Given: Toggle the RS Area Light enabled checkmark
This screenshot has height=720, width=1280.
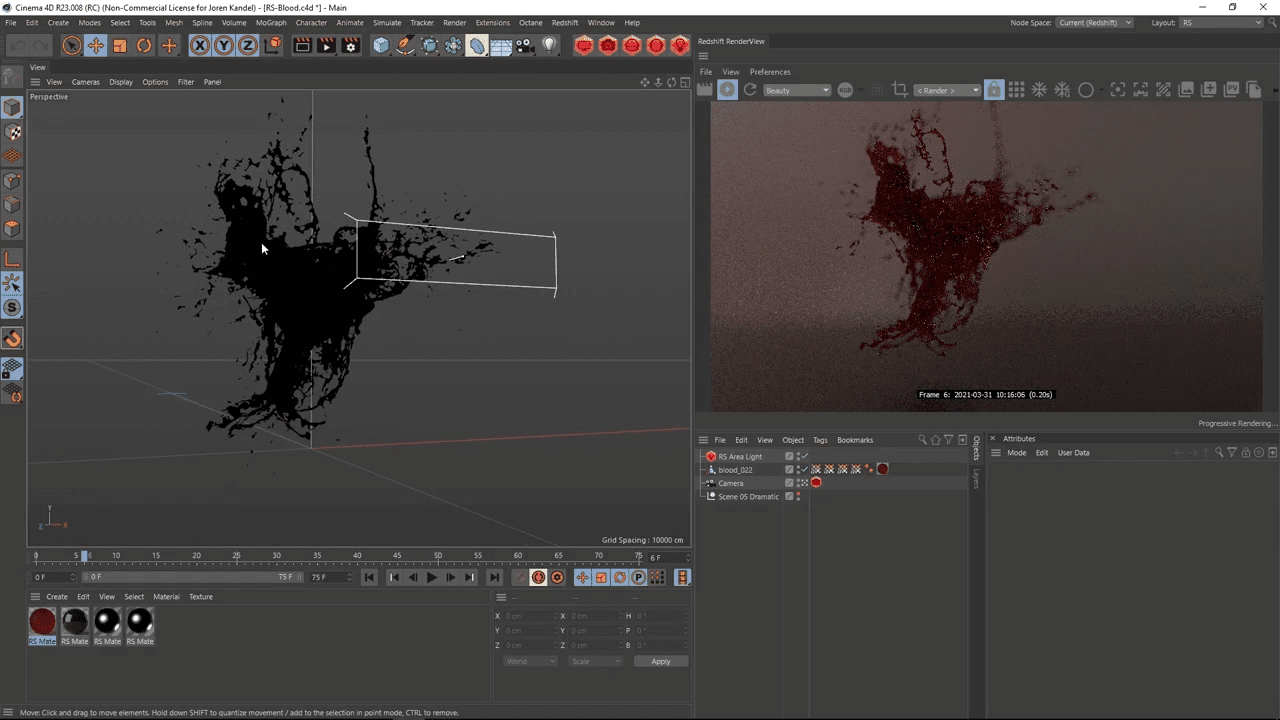Looking at the screenshot, I should tap(804, 456).
